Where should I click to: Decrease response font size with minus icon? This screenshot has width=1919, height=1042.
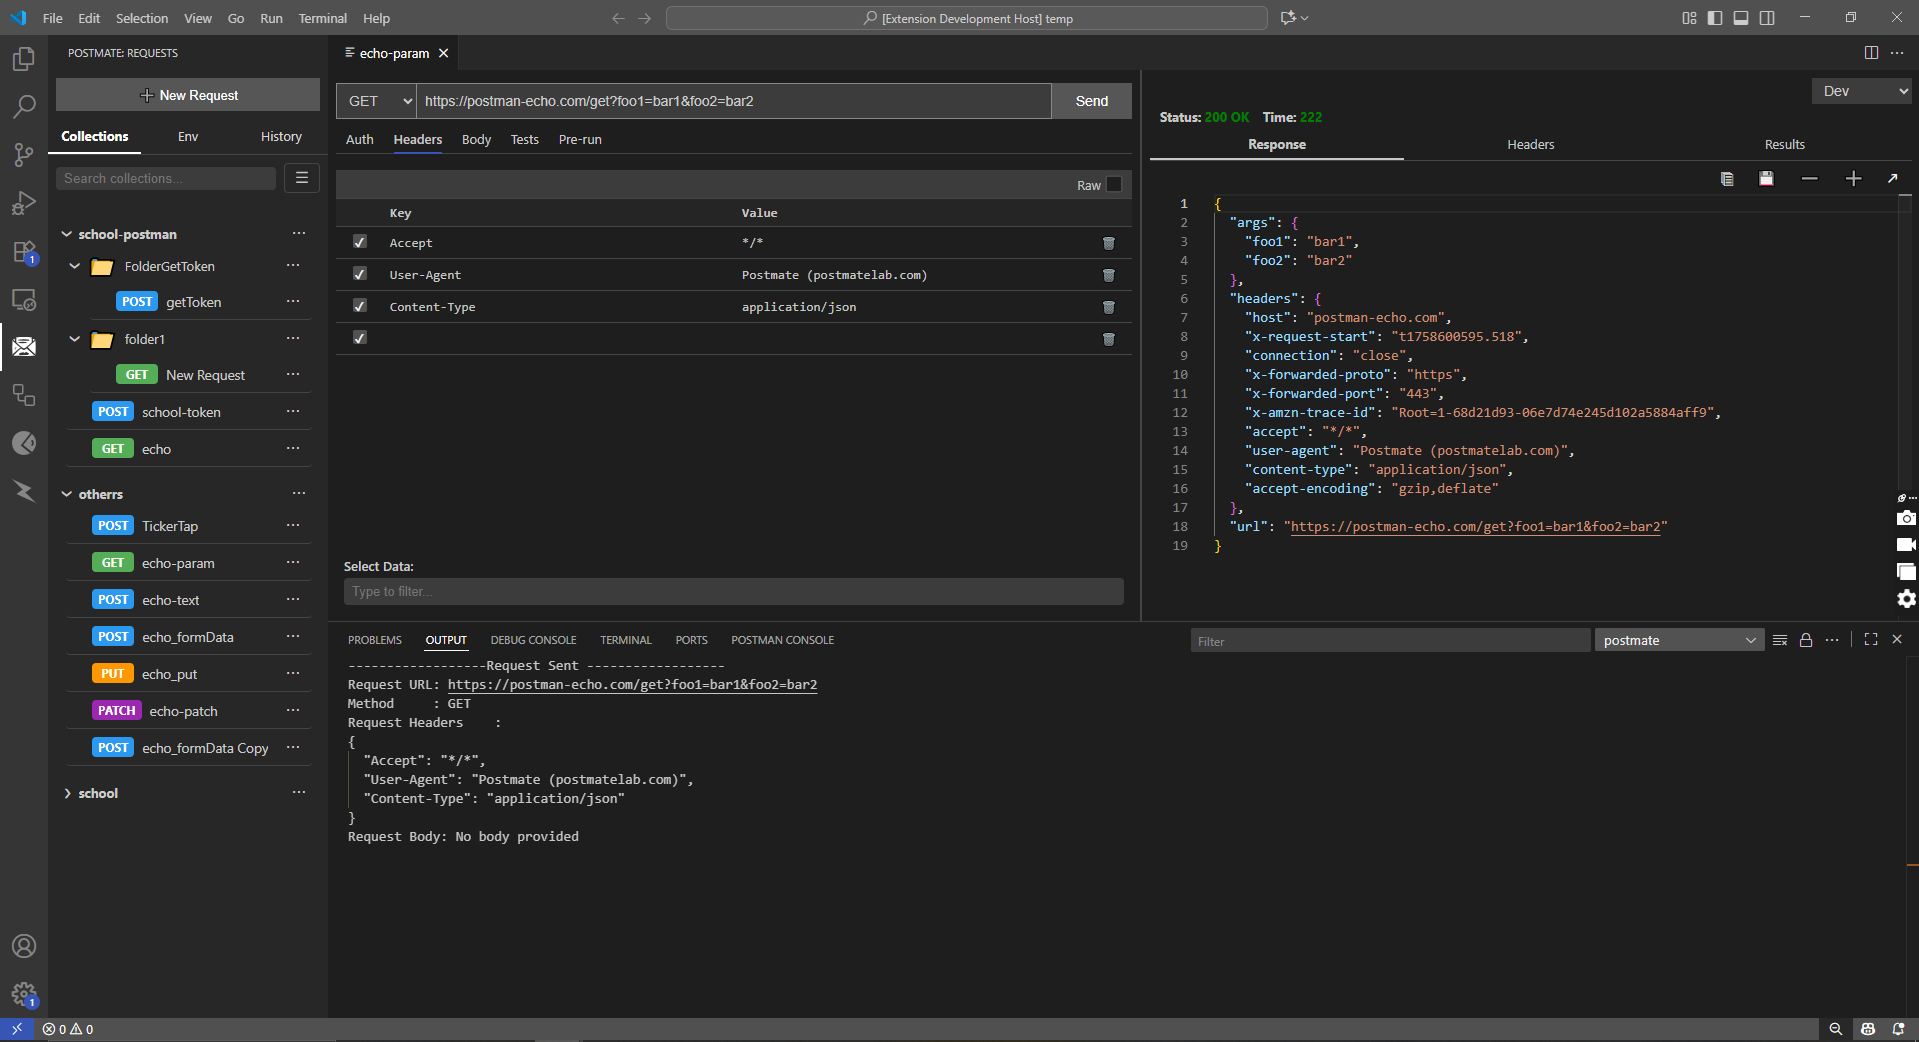pos(1809,179)
